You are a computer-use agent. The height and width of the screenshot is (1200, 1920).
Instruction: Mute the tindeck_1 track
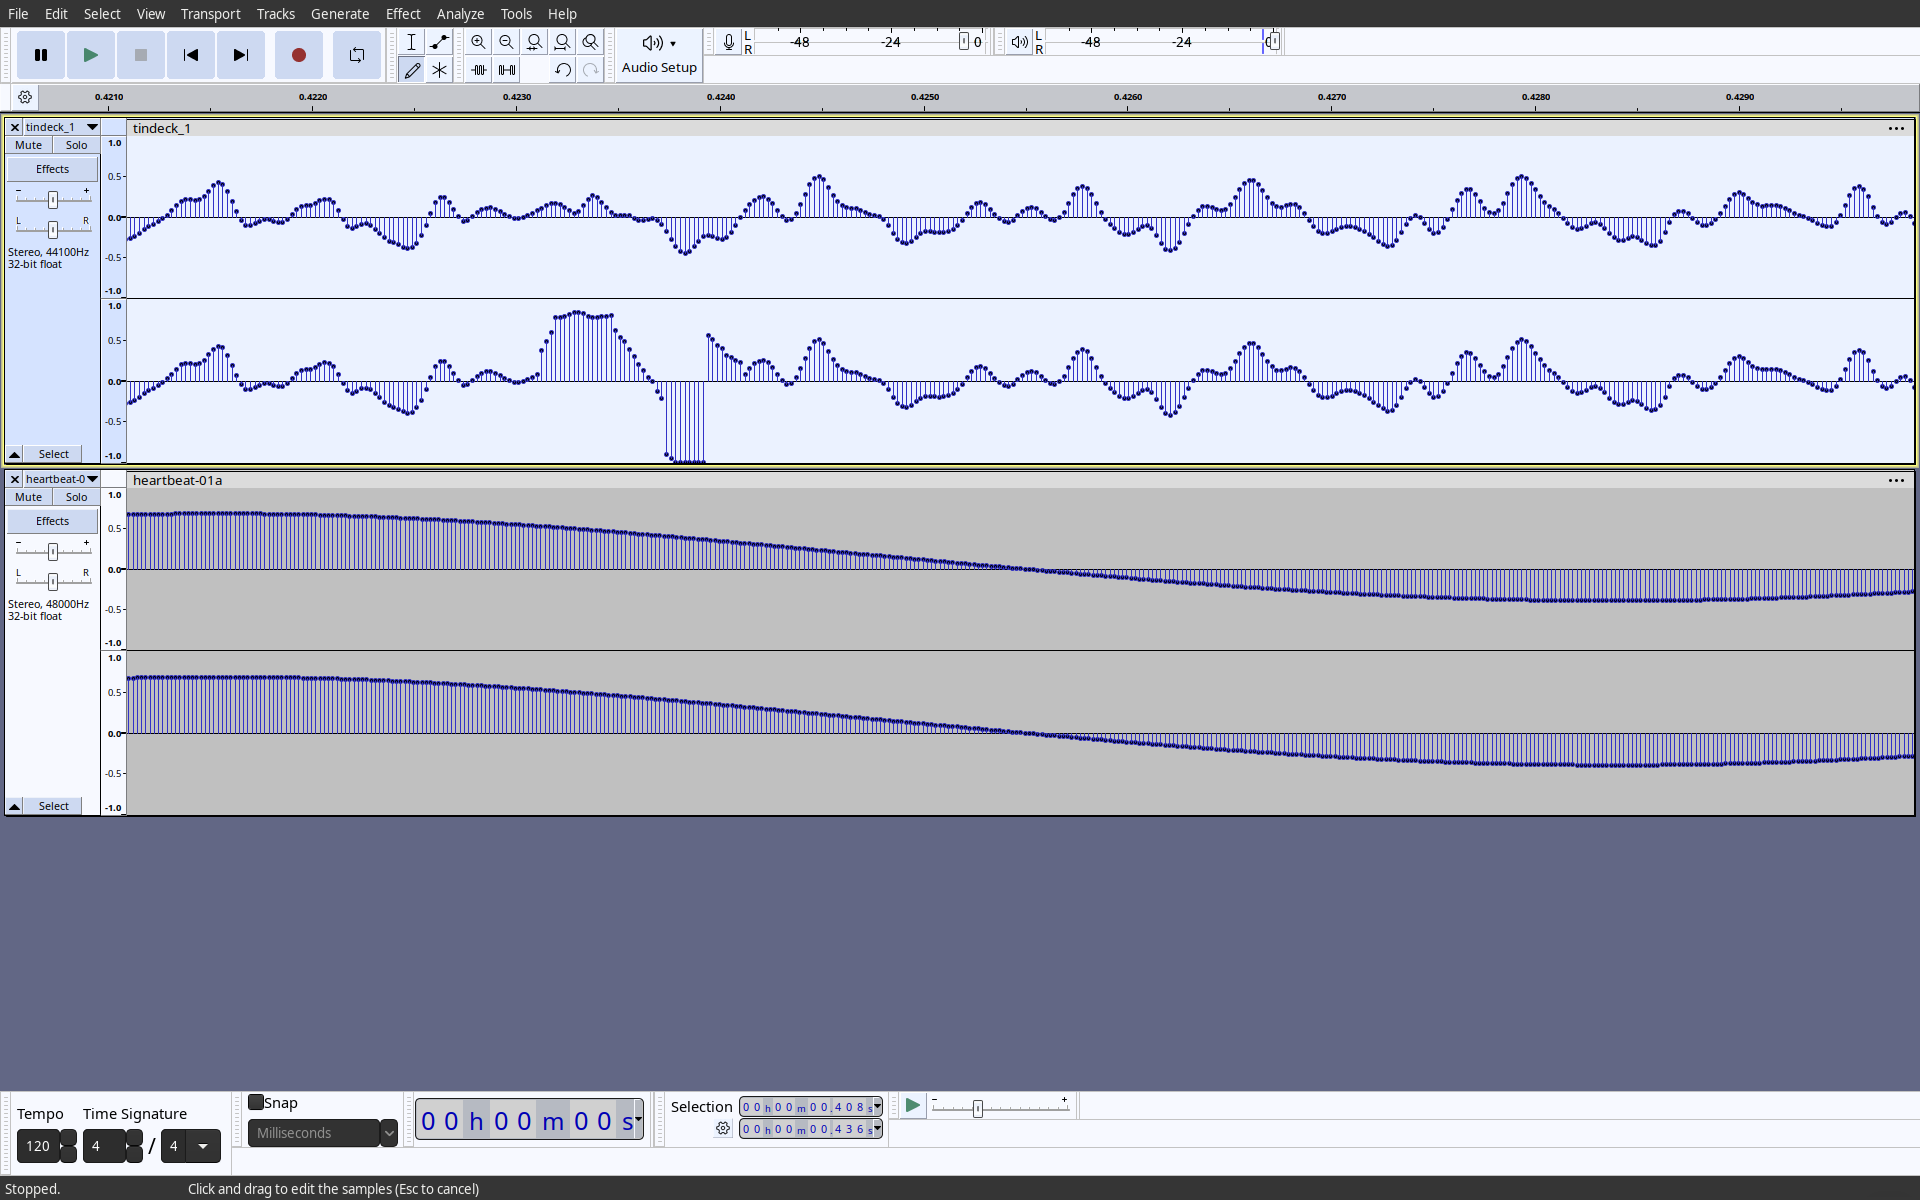pyautogui.click(x=29, y=145)
